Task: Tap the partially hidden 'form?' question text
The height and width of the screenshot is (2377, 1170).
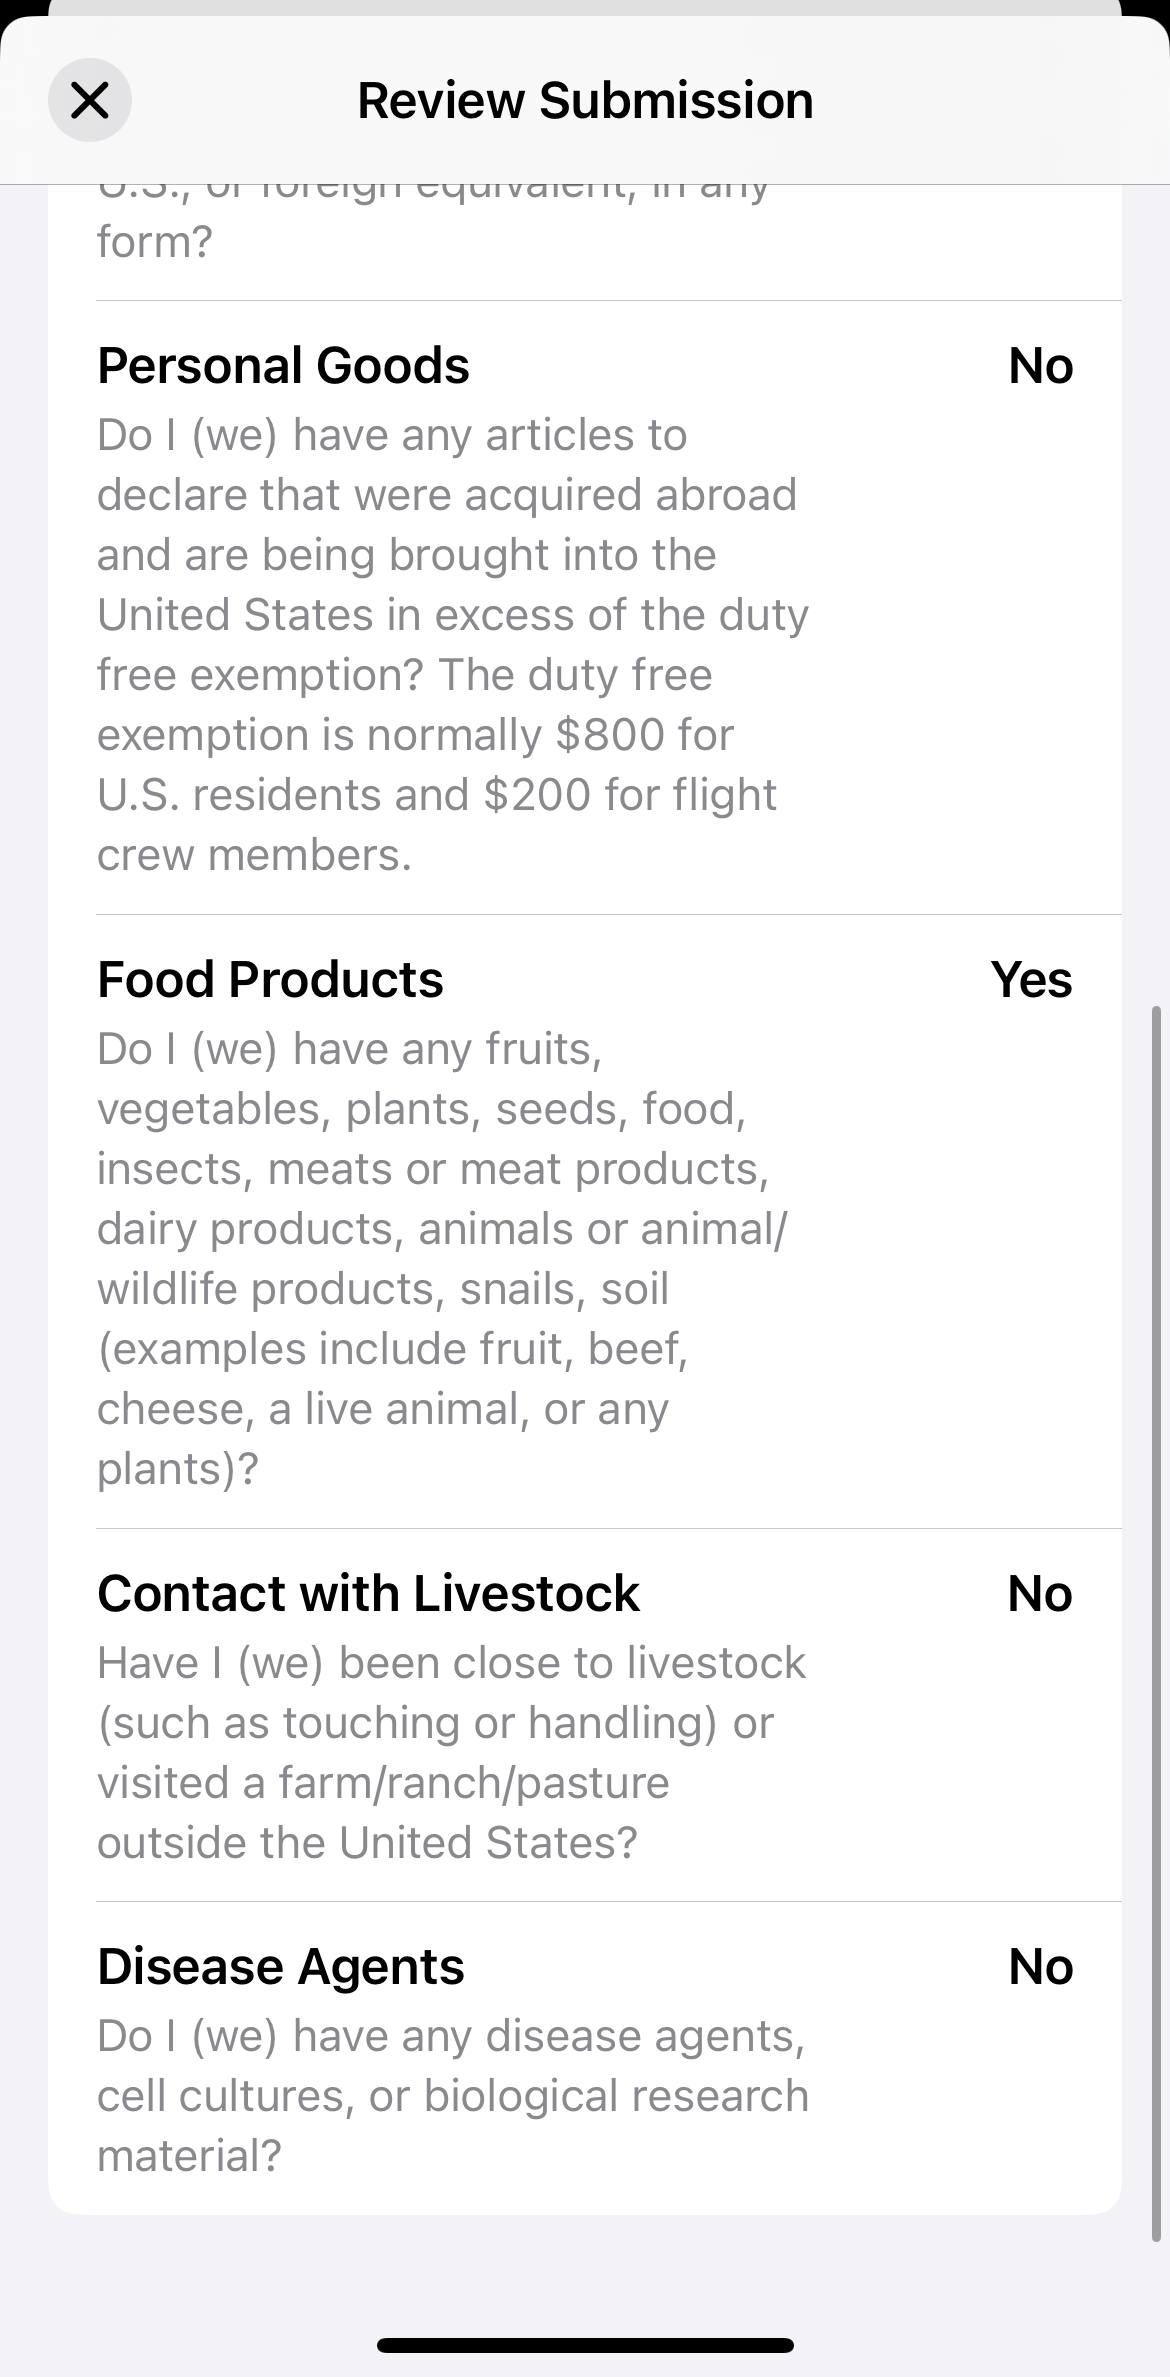Action: [x=155, y=242]
